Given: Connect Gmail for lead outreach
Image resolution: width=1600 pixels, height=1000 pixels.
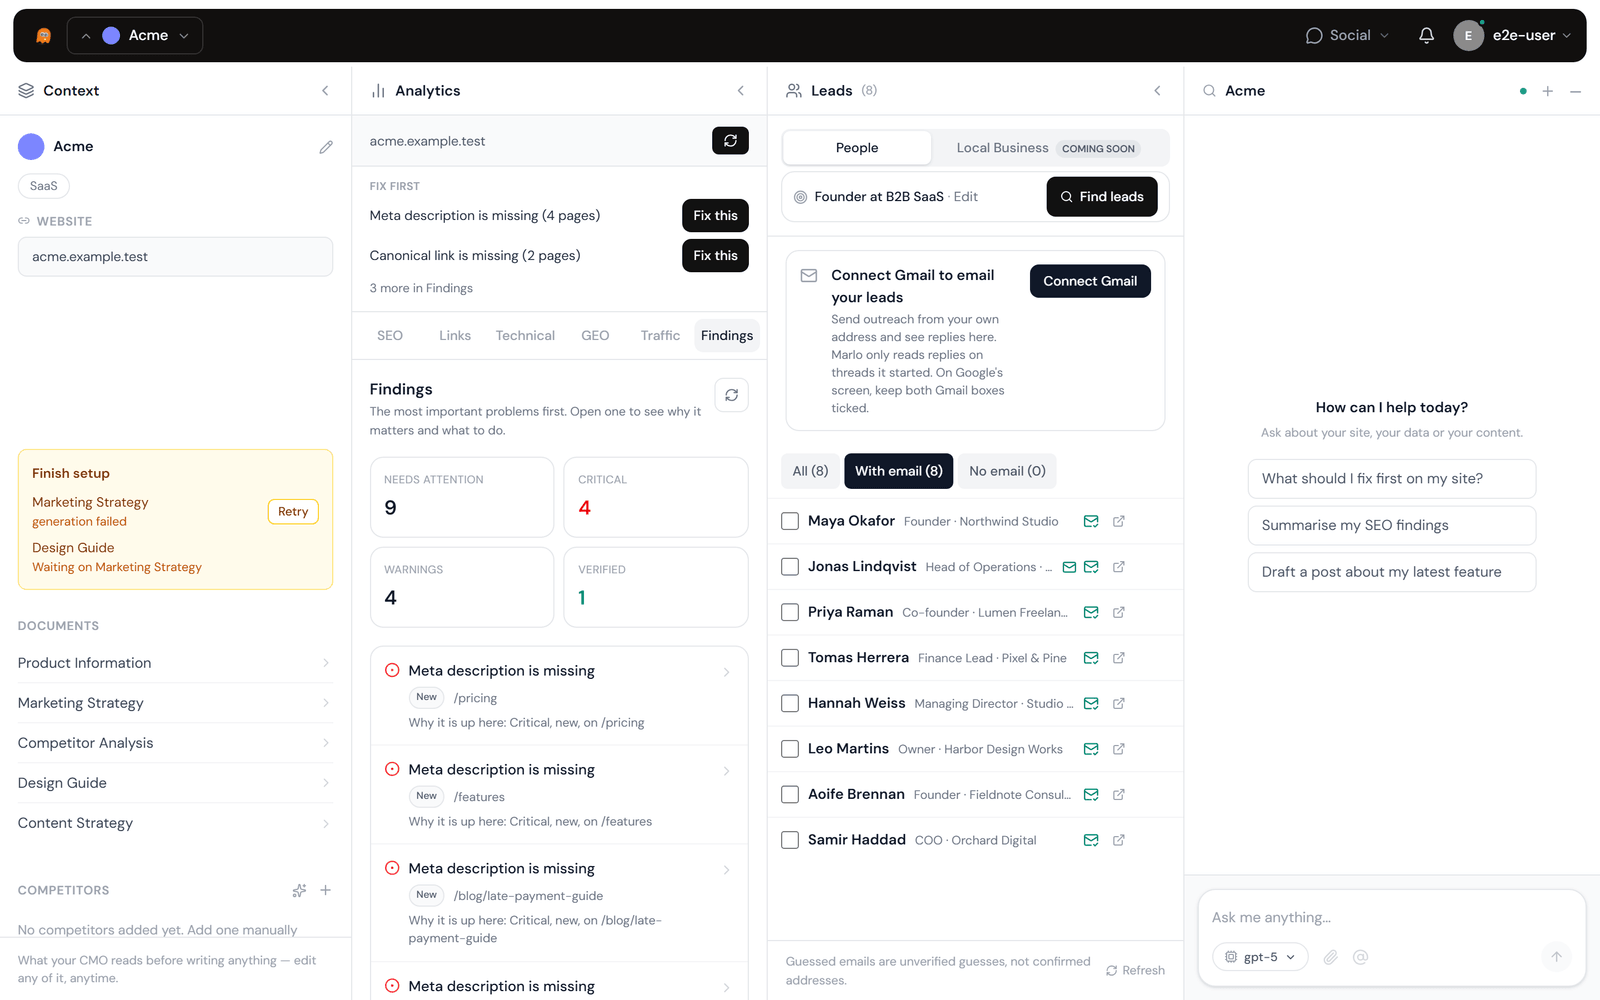Looking at the screenshot, I should tap(1090, 281).
